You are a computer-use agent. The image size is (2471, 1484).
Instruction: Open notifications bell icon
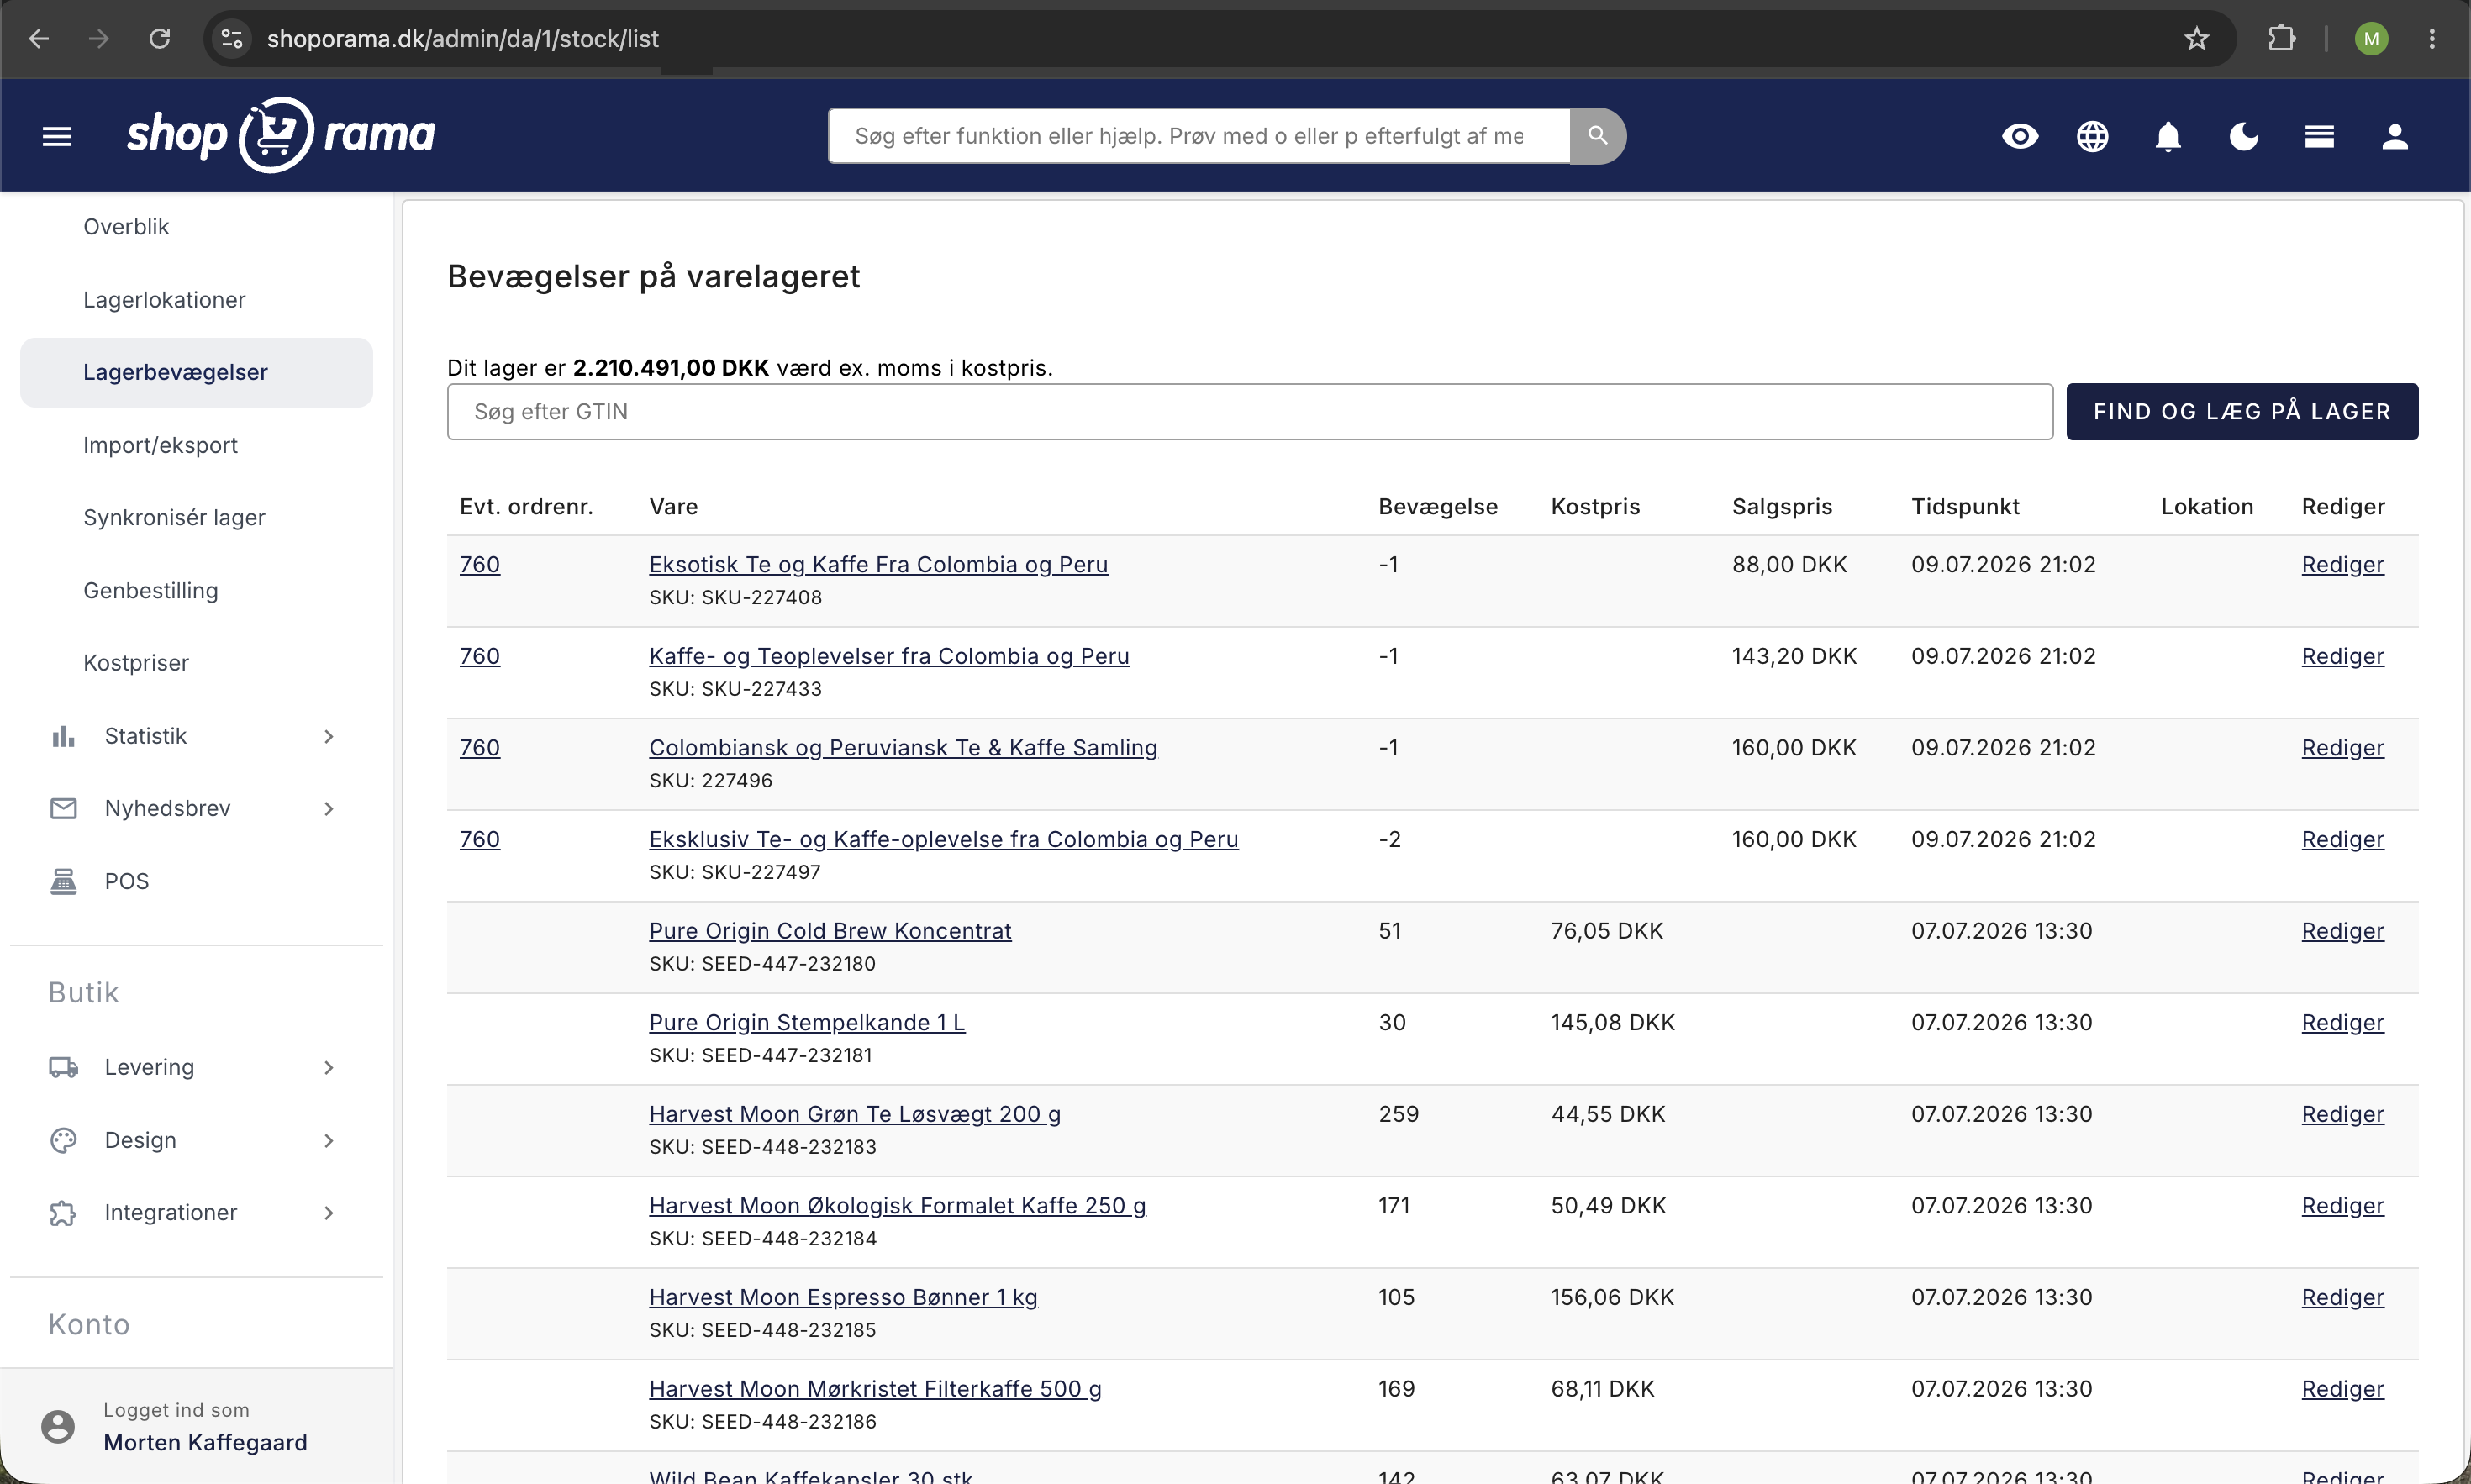pyautogui.click(x=2167, y=136)
